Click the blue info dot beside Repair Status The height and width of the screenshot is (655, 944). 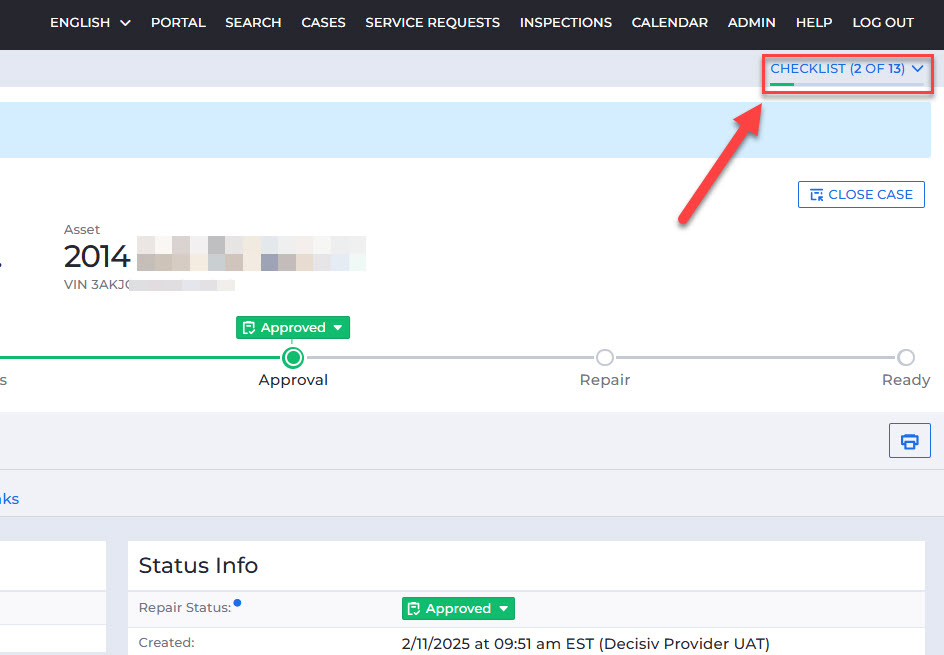click(x=237, y=603)
